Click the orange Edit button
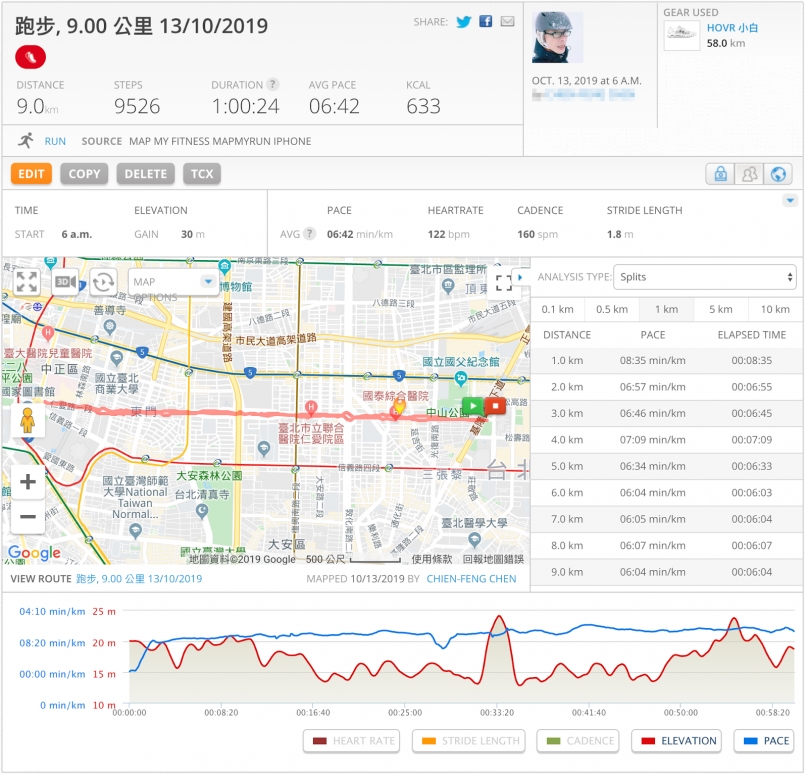Viewport: 805px width, 774px height. 31,174
